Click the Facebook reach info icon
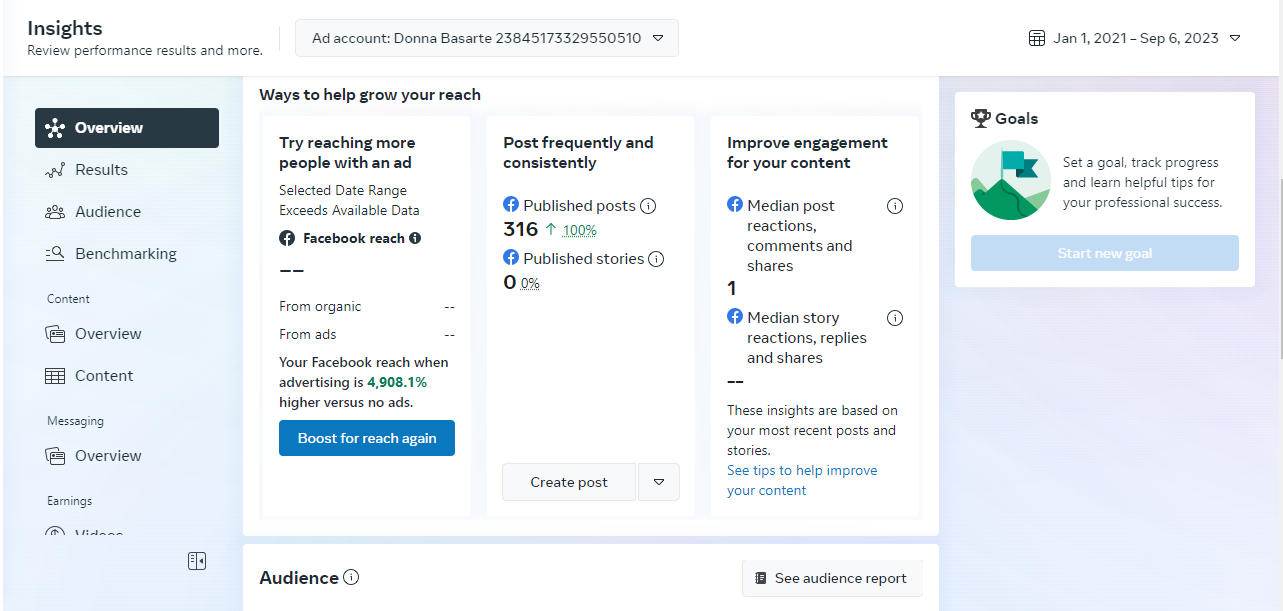1283x611 pixels. tap(415, 238)
